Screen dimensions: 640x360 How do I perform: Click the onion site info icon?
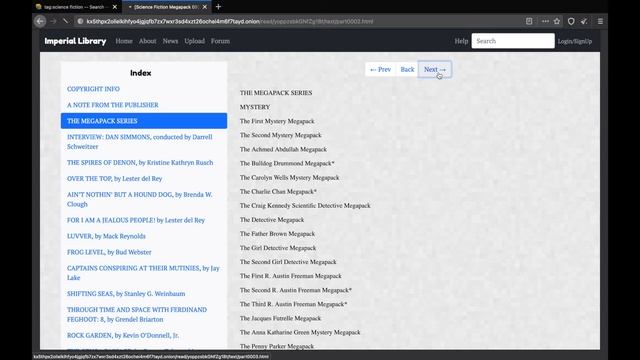pyautogui.click(x=80, y=21)
